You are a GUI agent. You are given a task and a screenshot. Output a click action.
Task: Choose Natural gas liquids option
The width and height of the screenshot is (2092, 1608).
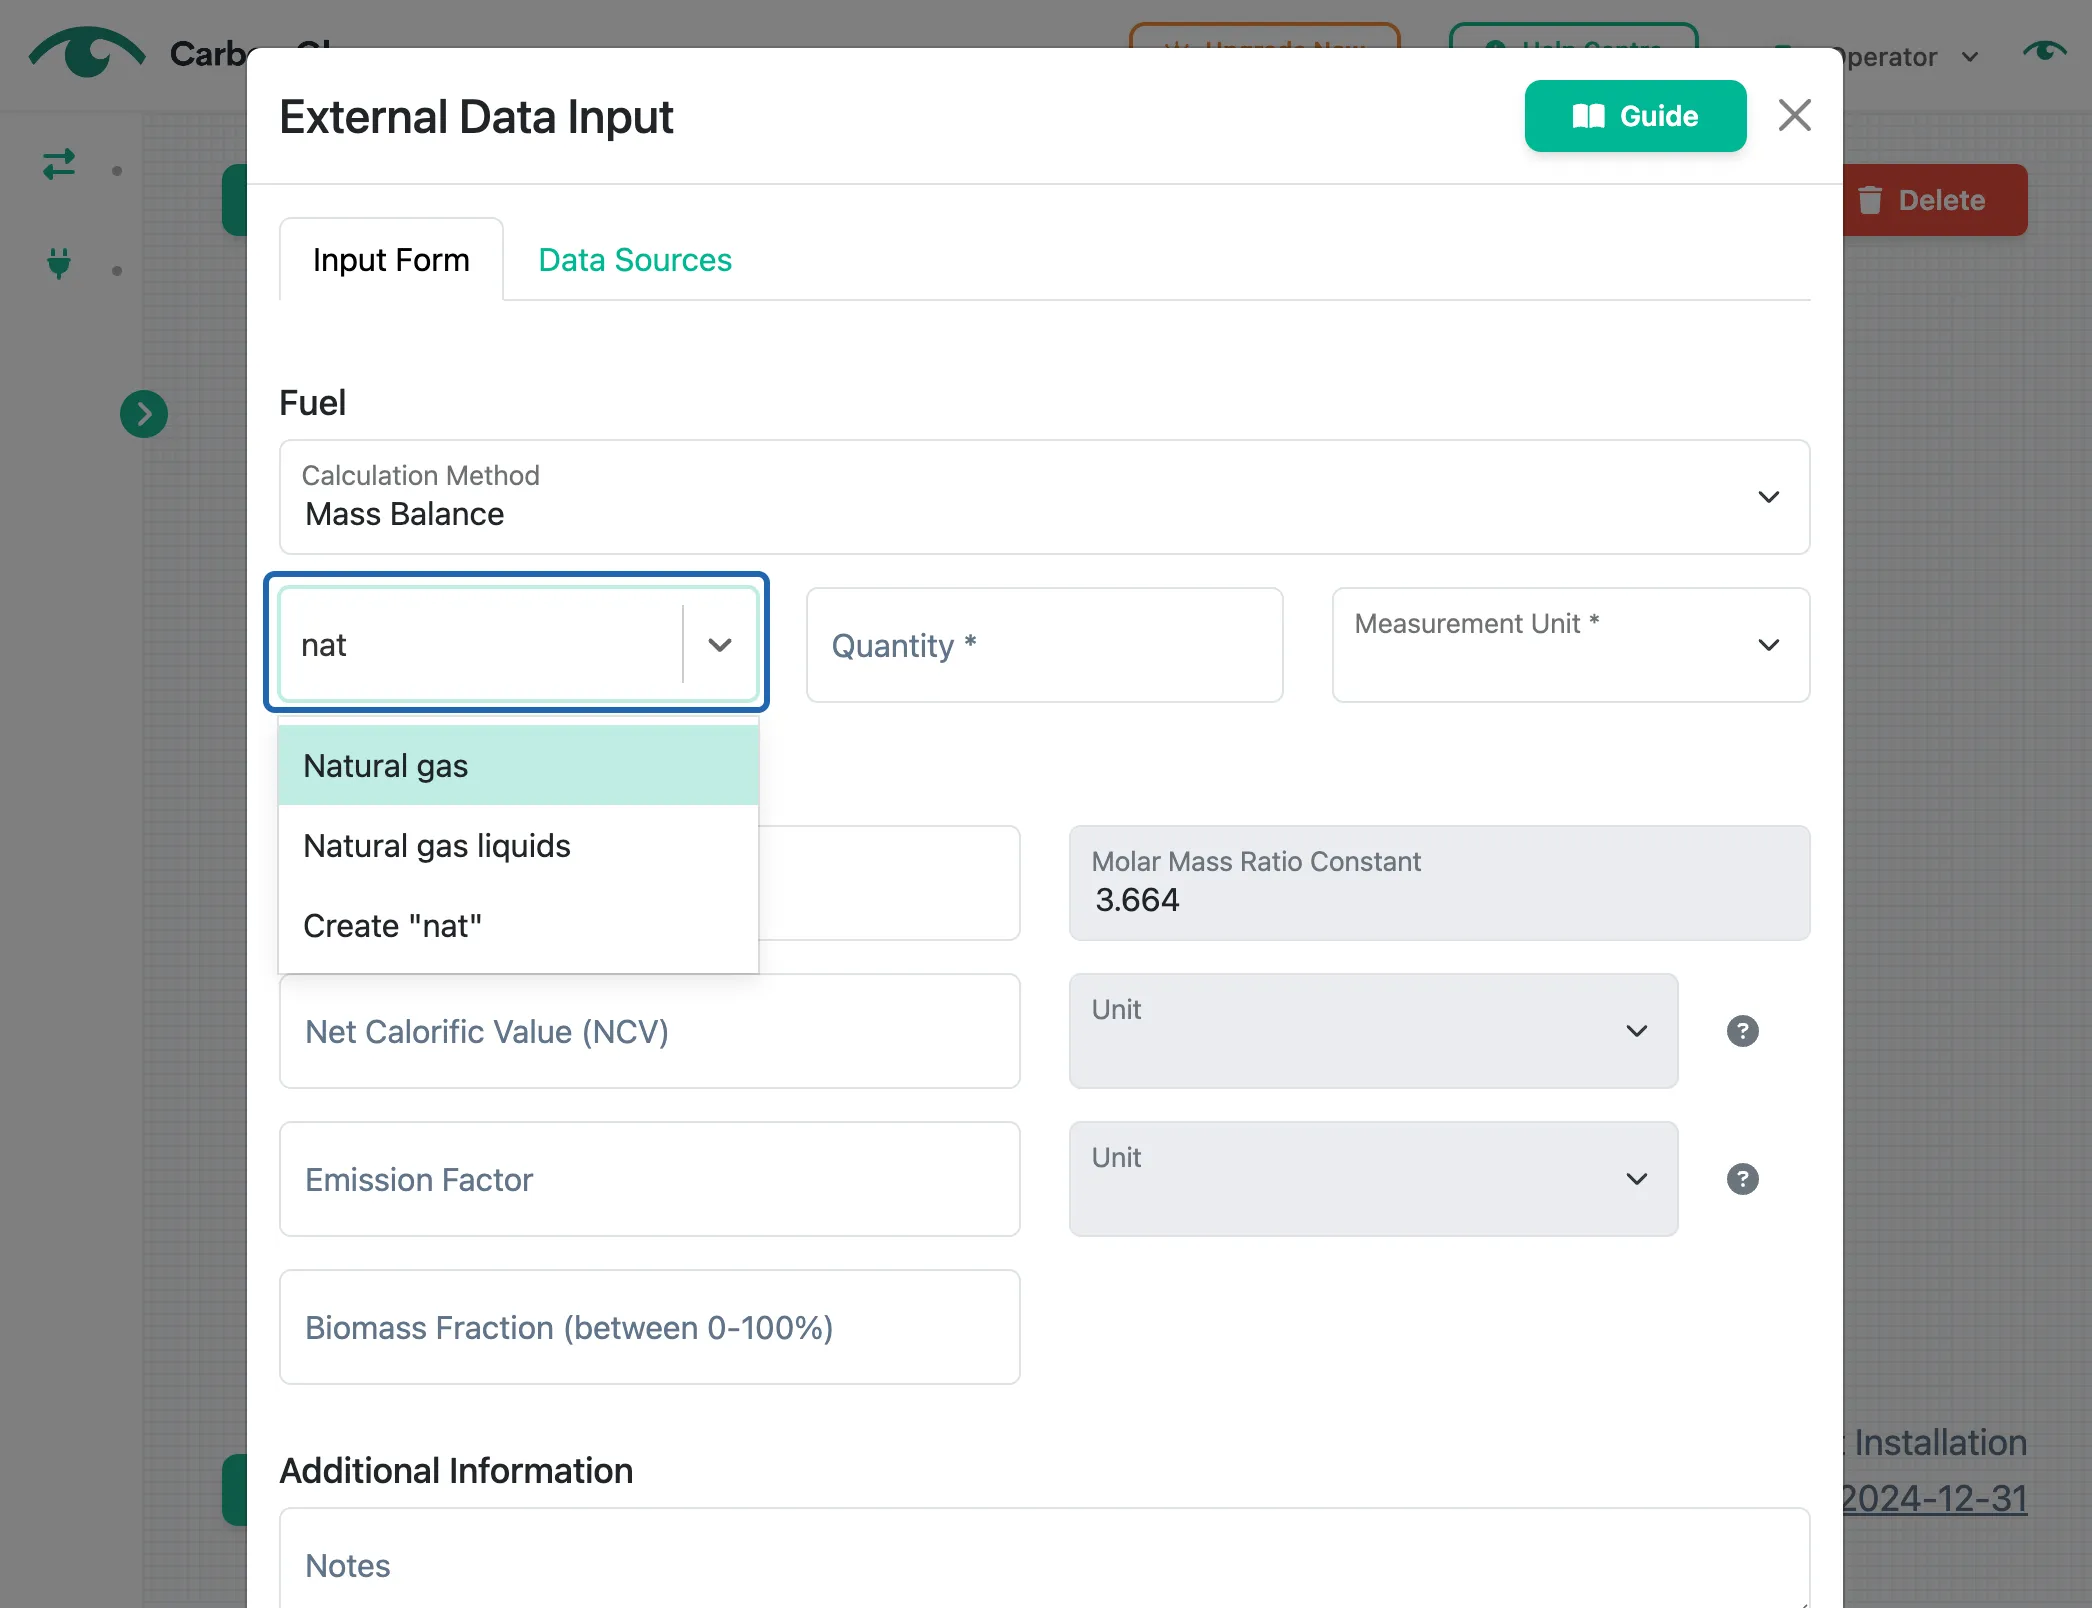pyautogui.click(x=518, y=846)
